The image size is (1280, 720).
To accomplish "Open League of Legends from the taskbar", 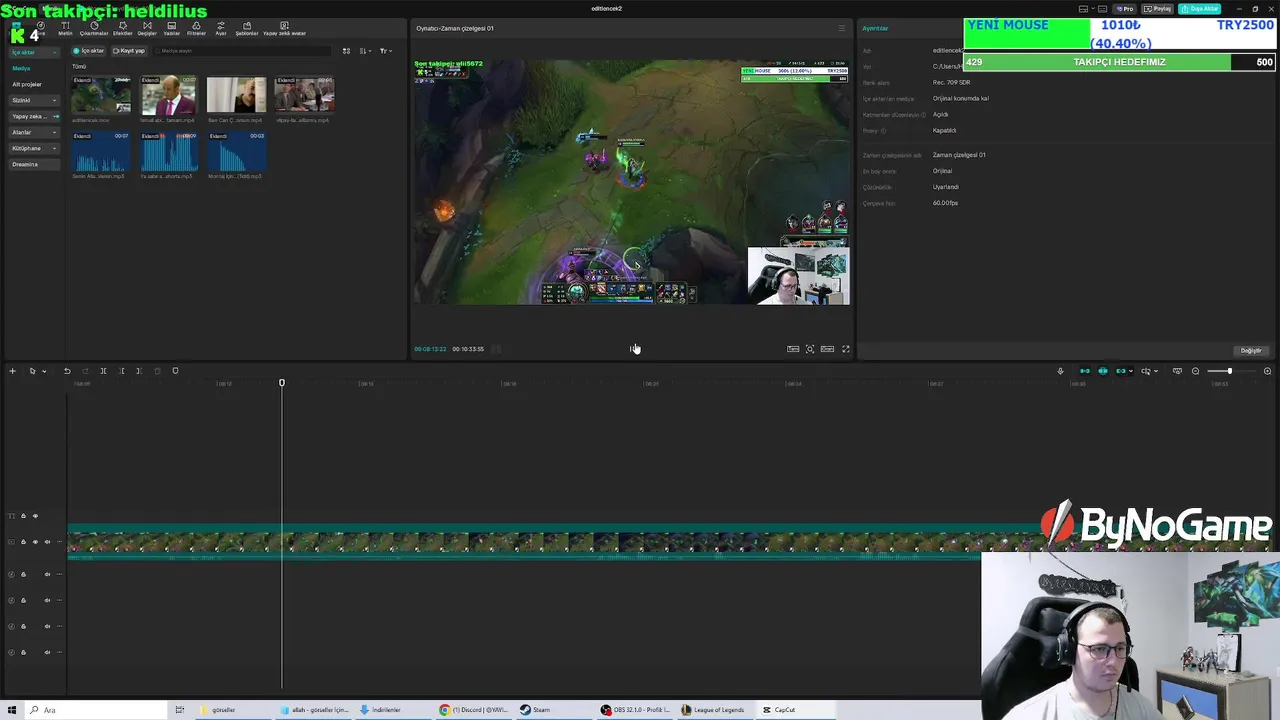I will 713,710.
